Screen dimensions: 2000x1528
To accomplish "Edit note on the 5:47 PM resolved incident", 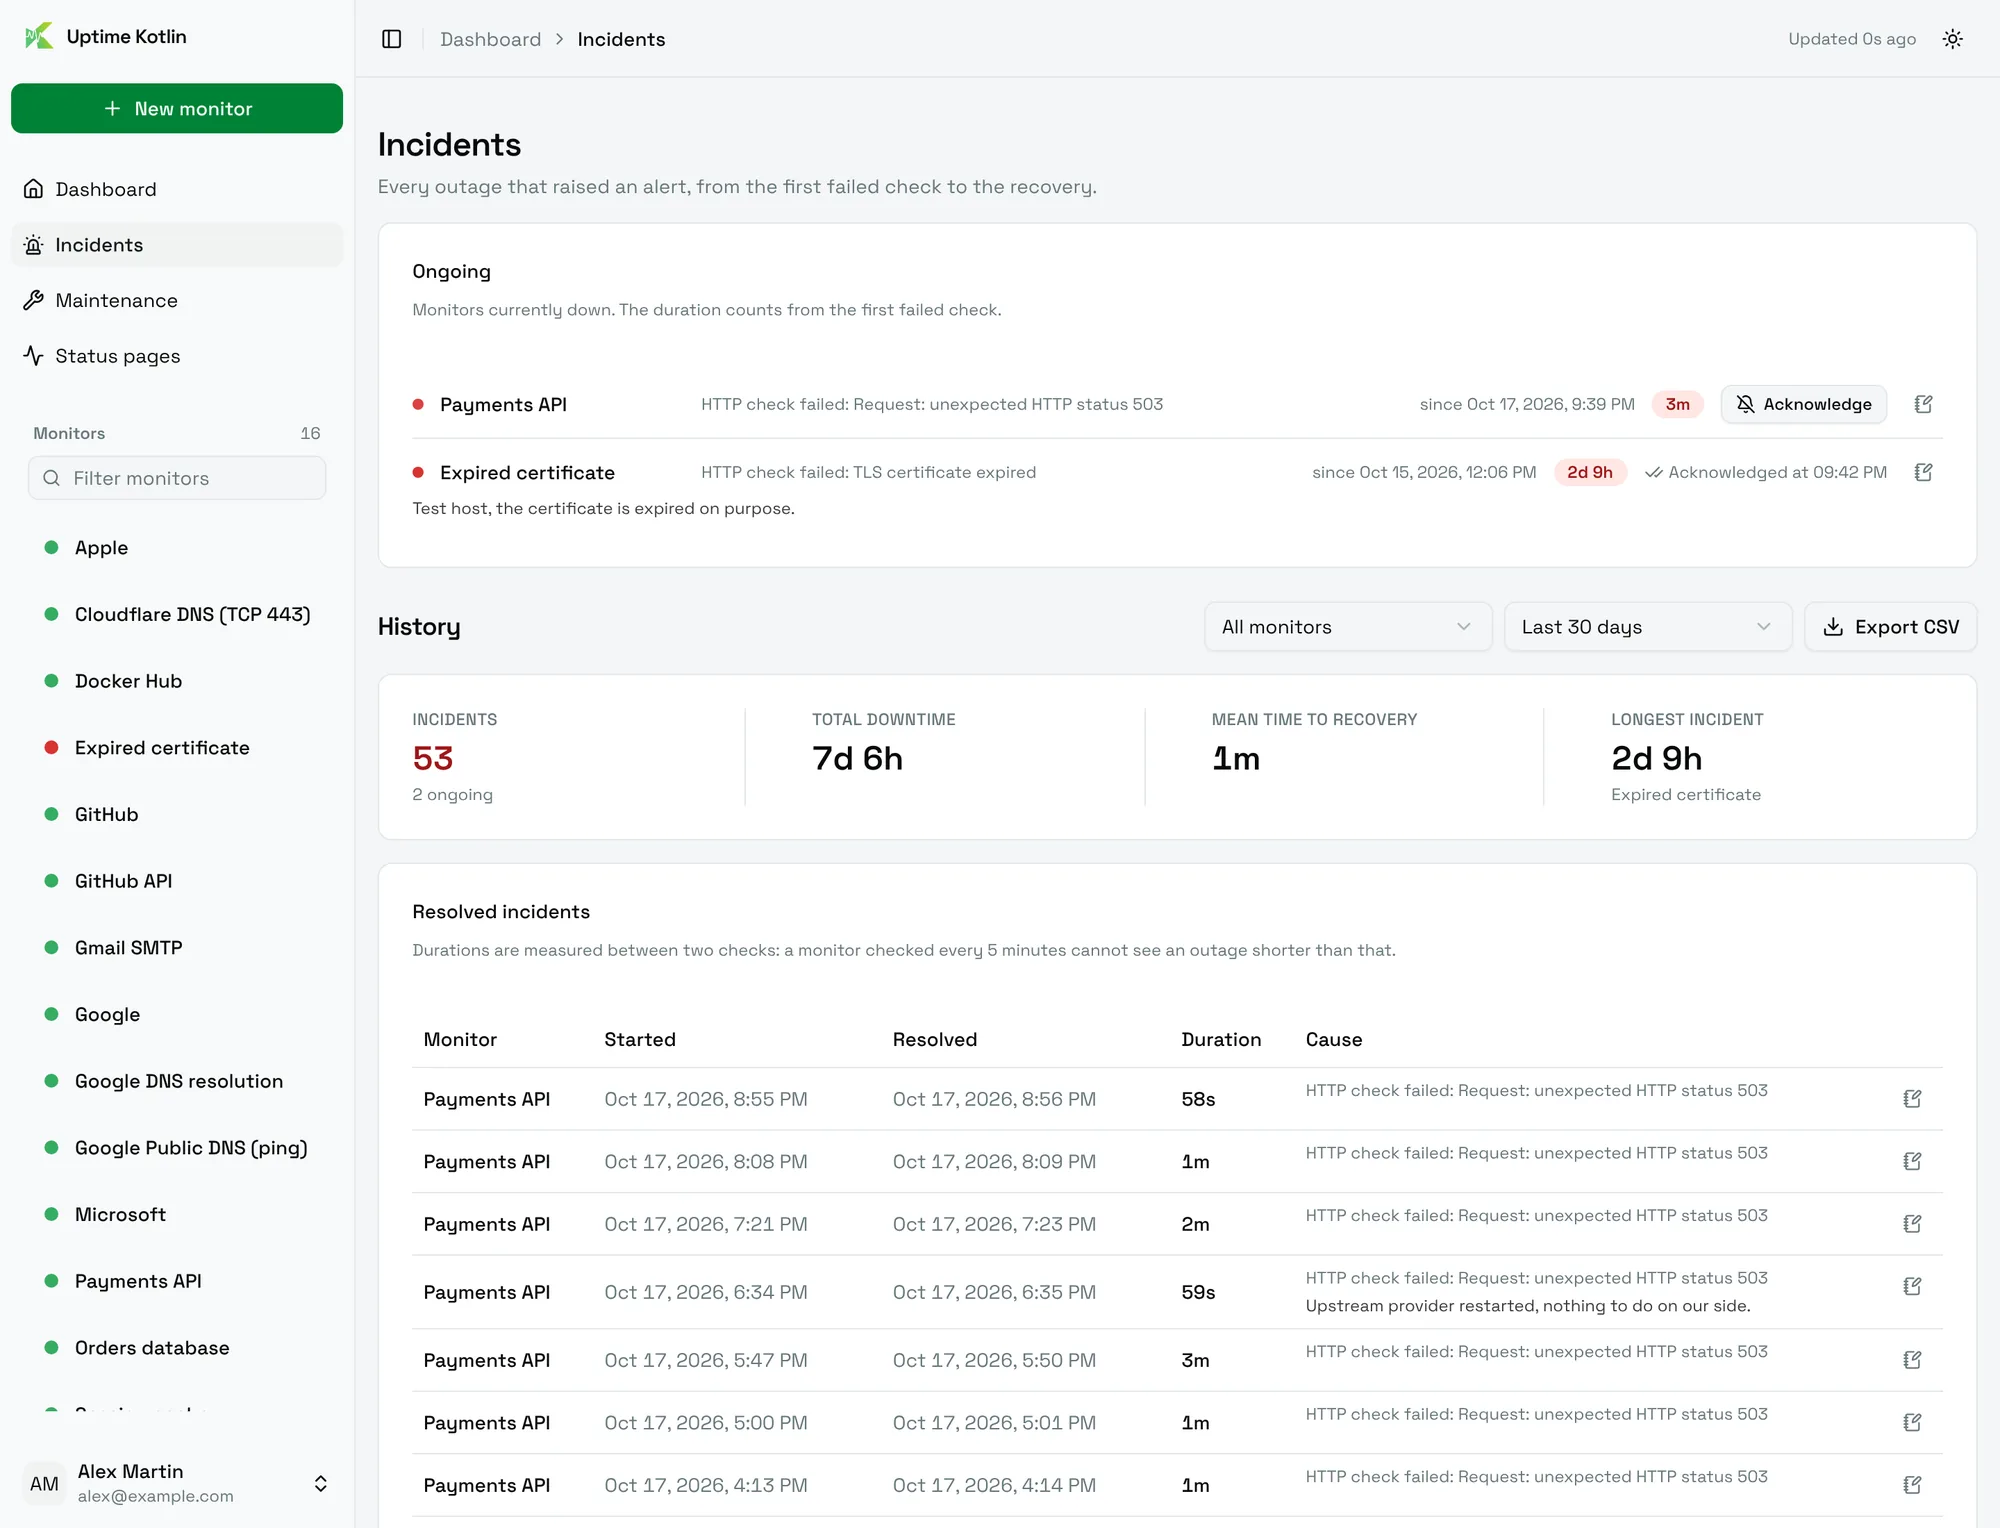I will (1912, 1360).
